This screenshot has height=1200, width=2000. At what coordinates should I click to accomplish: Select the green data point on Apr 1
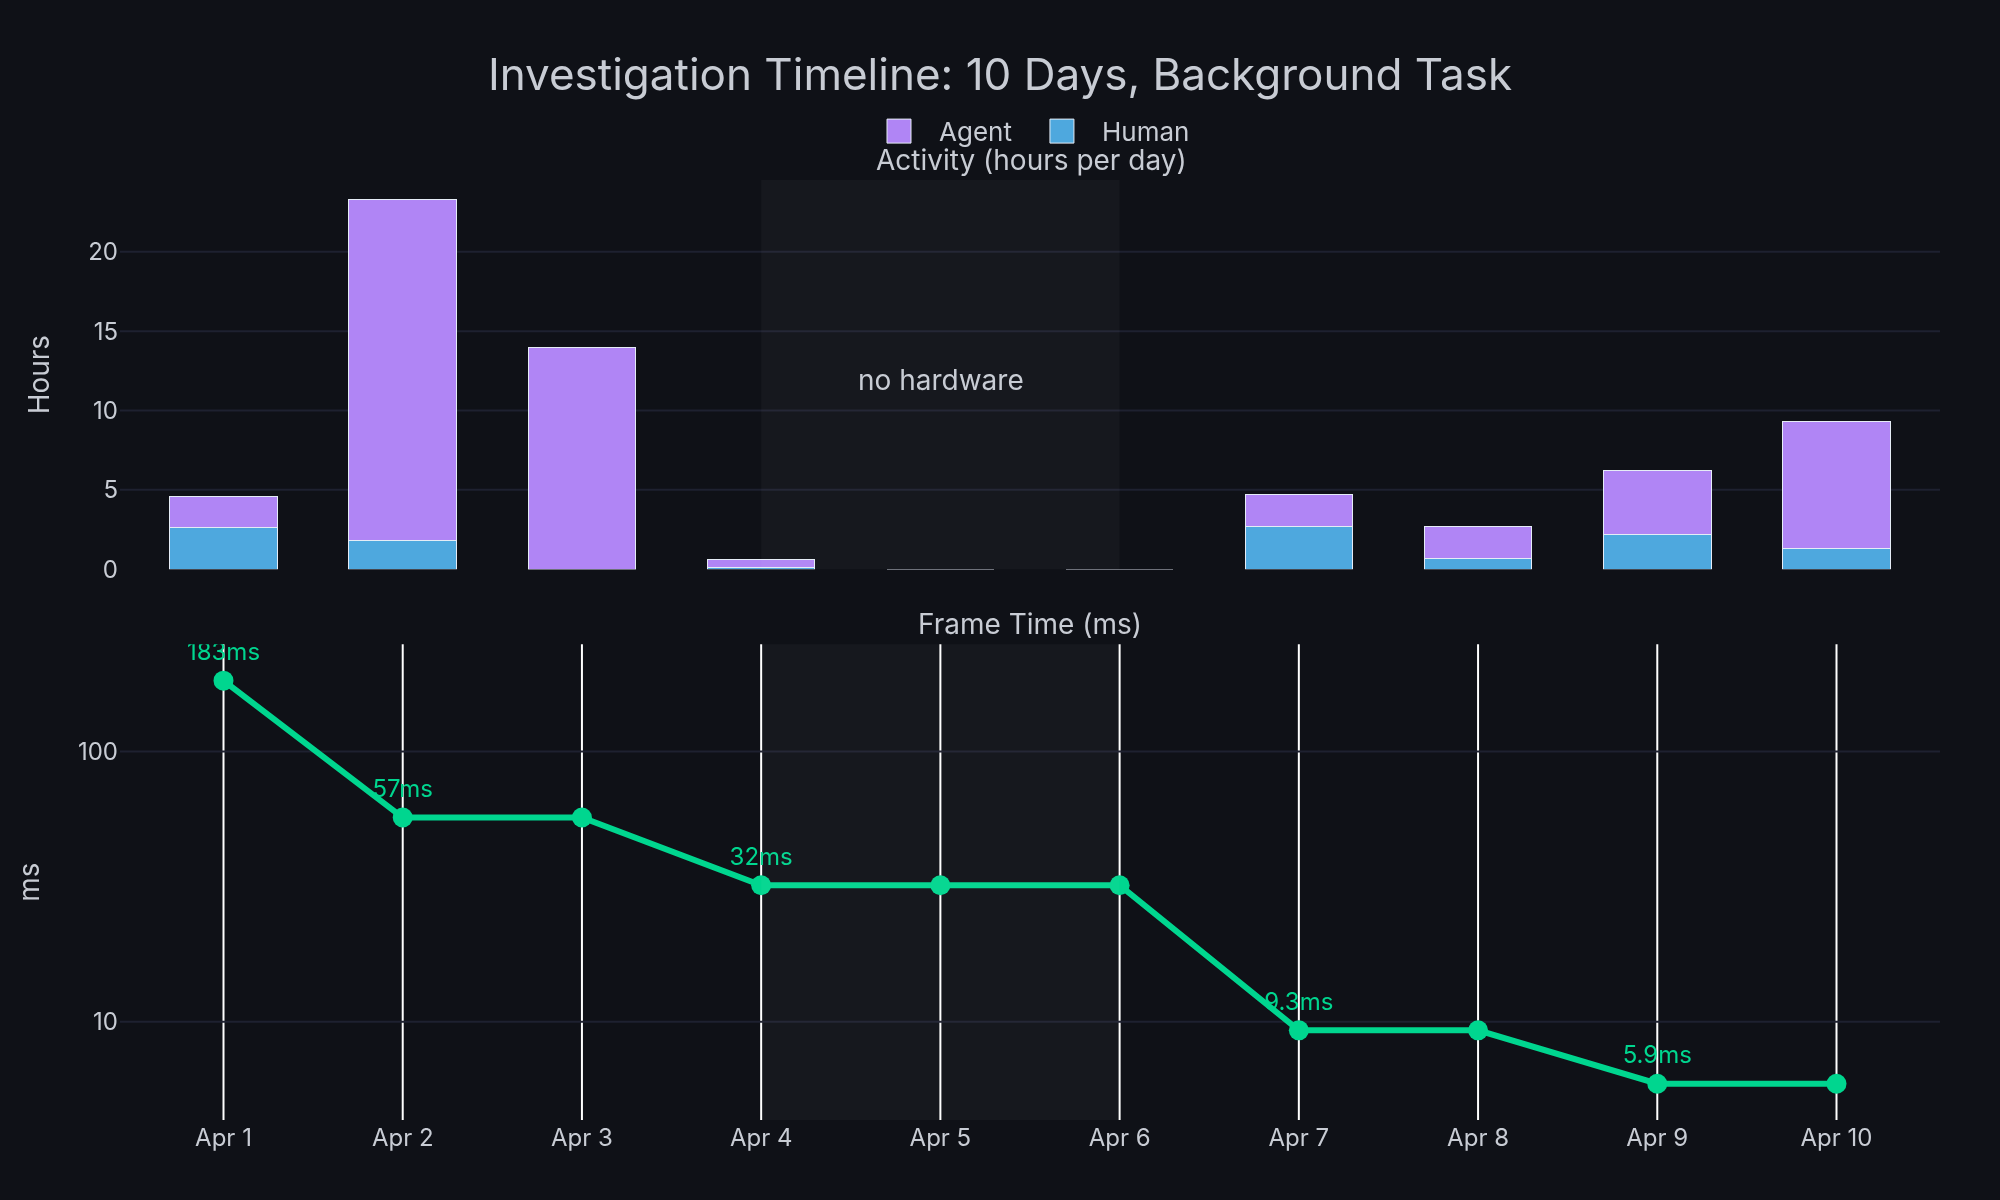pyautogui.click(x=222, y=680)
